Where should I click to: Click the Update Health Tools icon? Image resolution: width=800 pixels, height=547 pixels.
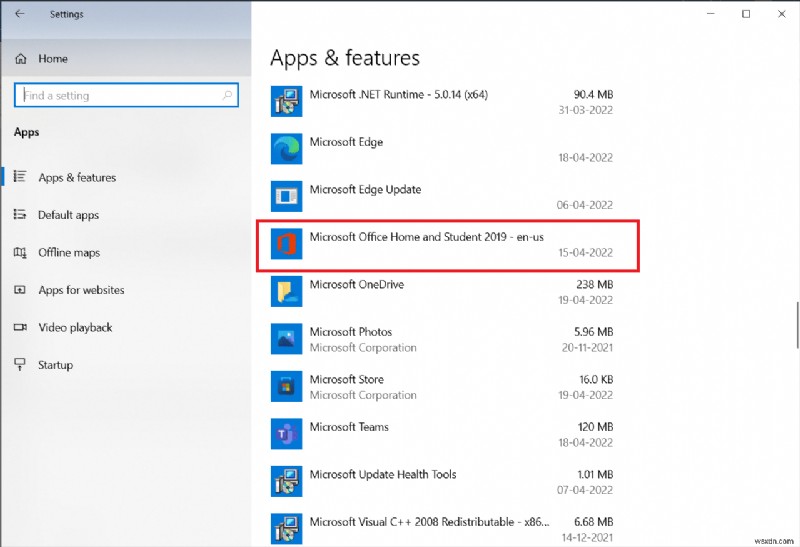286,481
